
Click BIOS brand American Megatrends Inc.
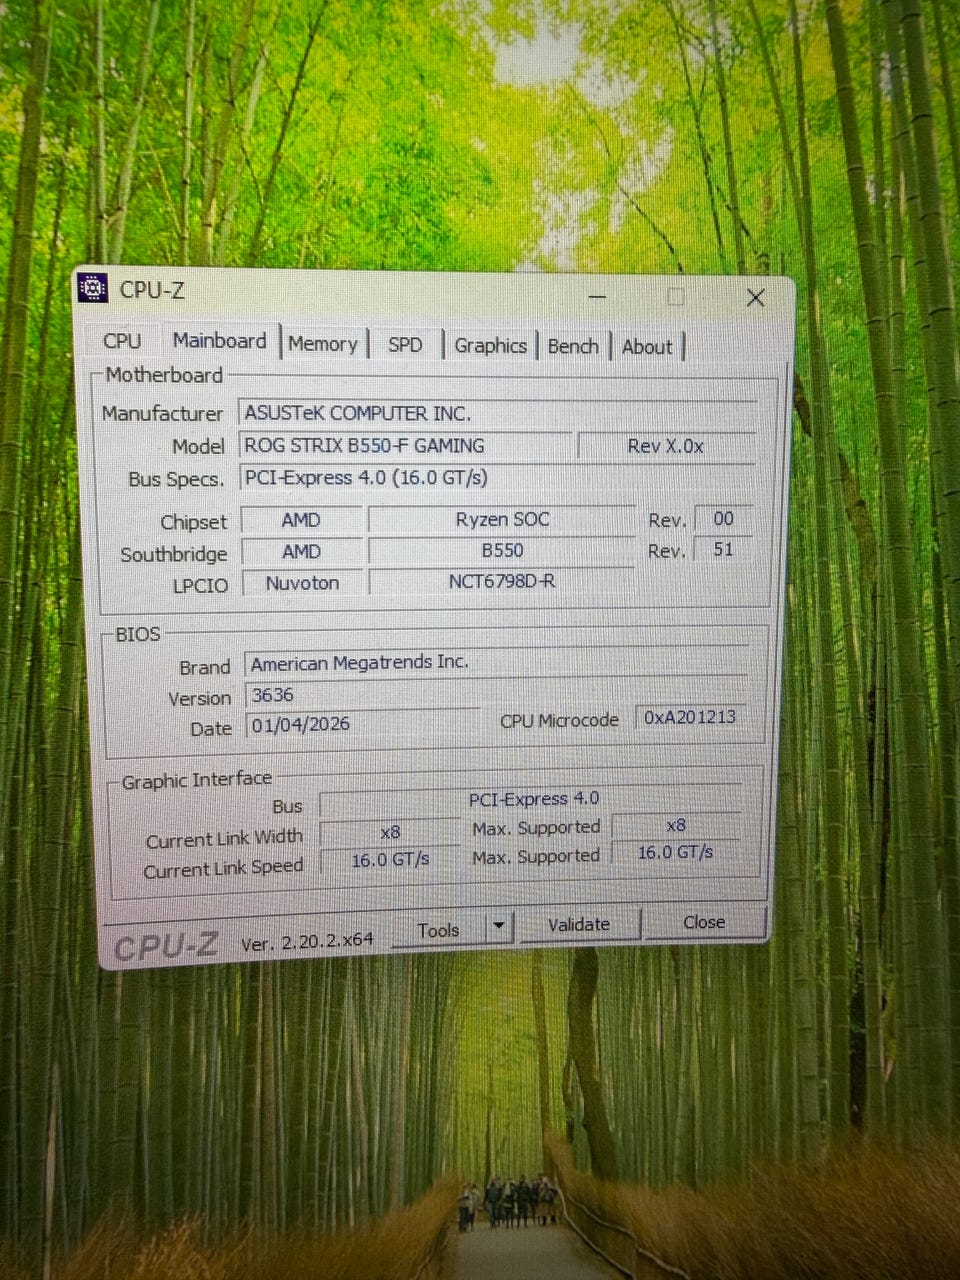(497, 662)
